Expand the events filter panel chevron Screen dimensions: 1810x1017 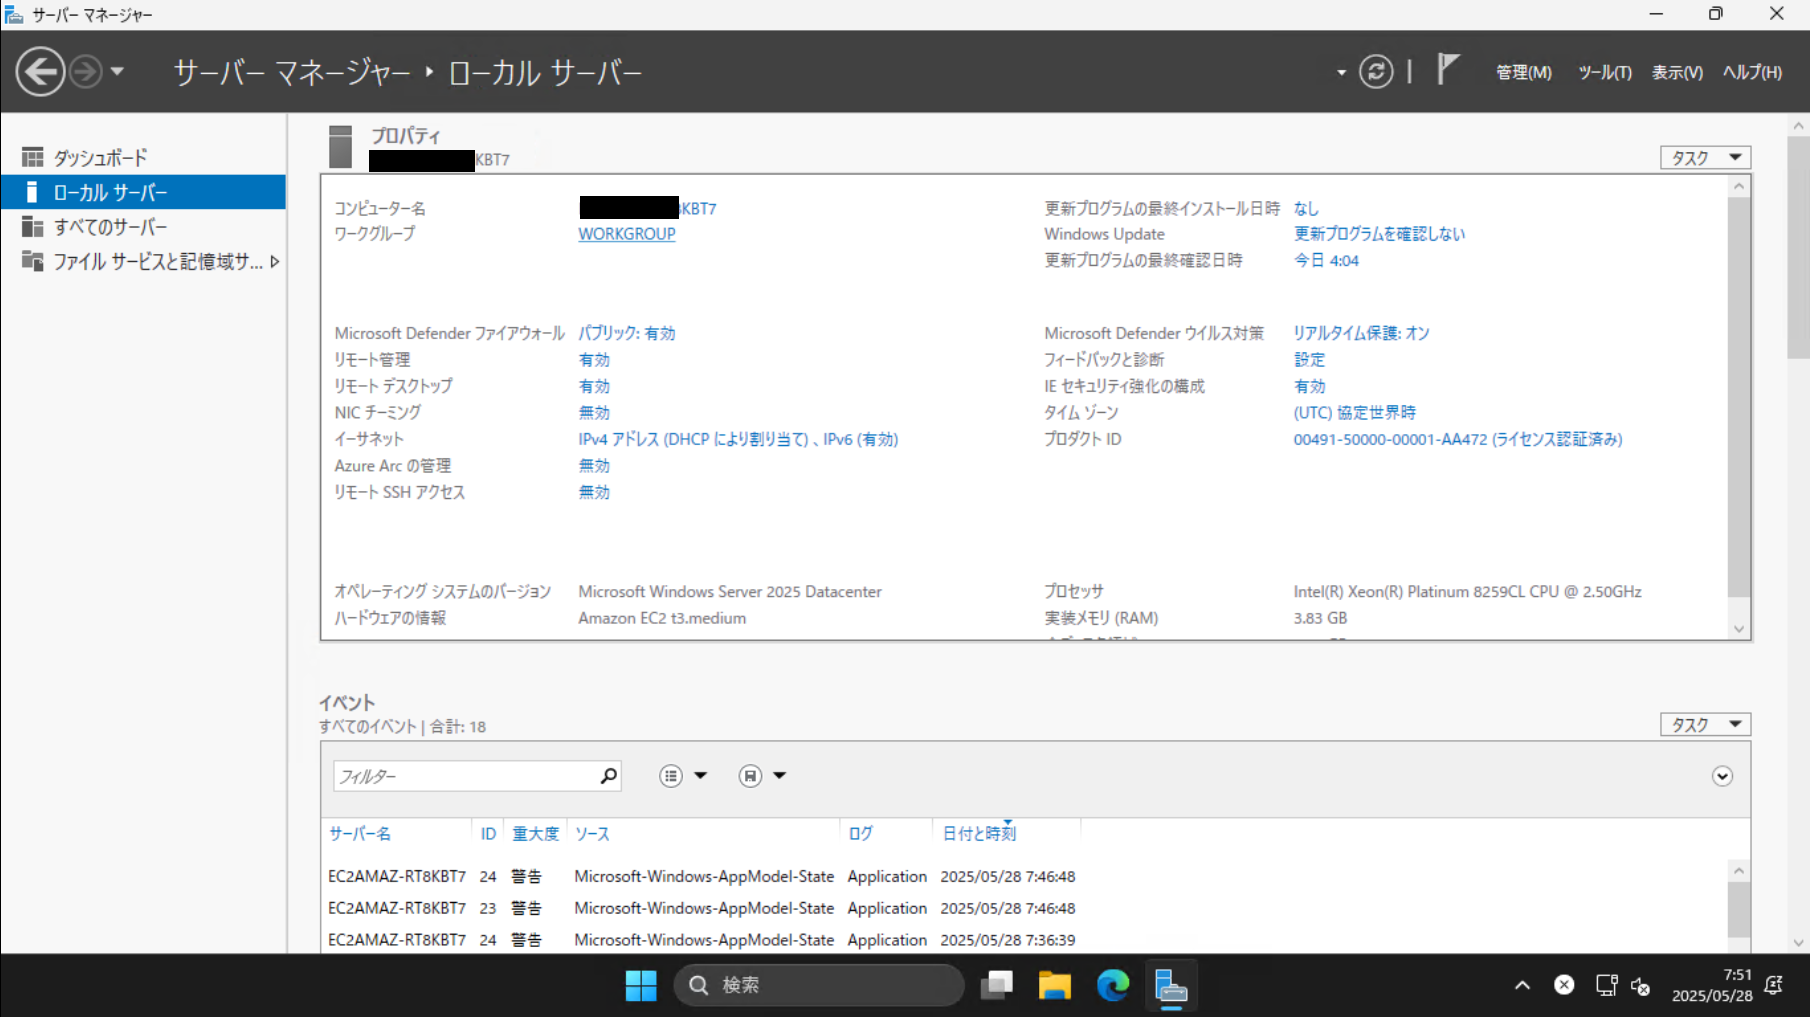(1722, 776)
